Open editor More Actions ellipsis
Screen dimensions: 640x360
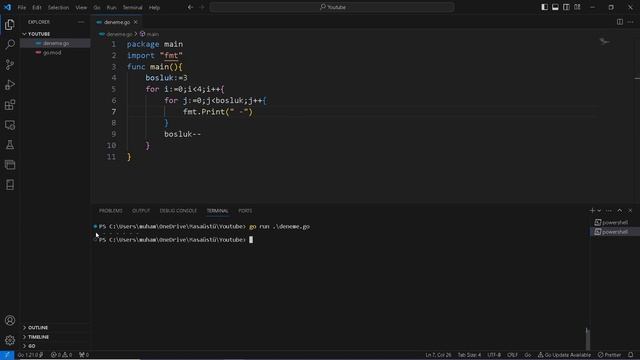[630, 22]
